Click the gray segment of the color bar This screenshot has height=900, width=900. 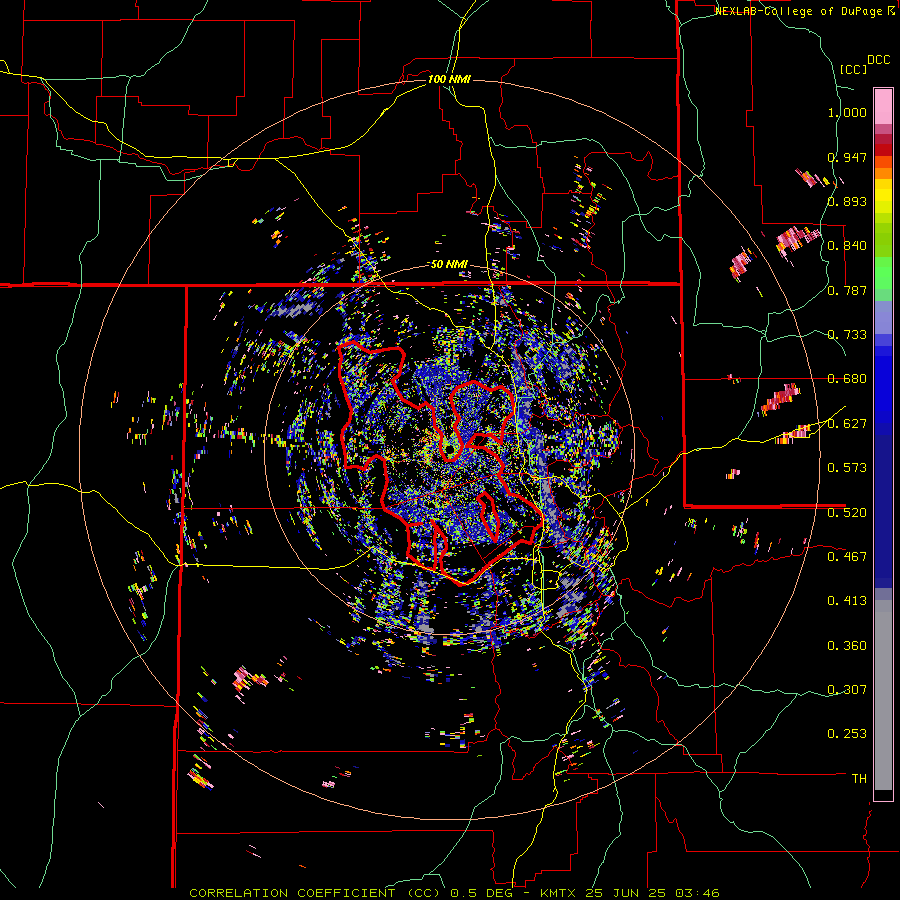point(883,695)
